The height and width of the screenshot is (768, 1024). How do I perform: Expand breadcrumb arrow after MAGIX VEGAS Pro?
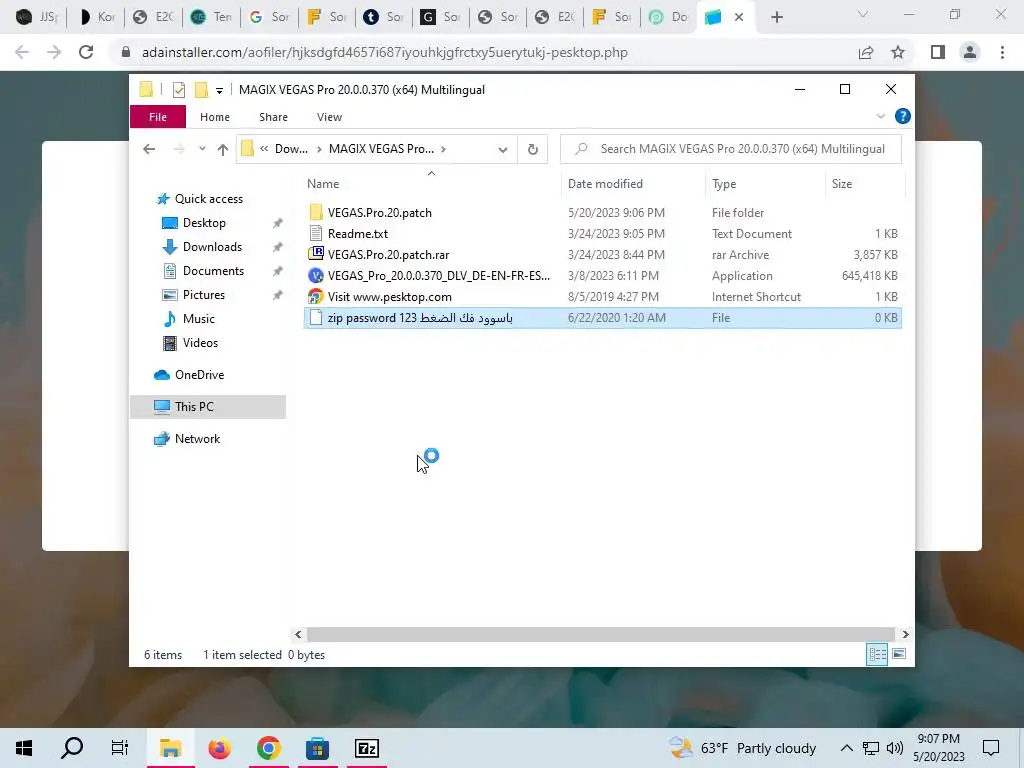[443, 149]
